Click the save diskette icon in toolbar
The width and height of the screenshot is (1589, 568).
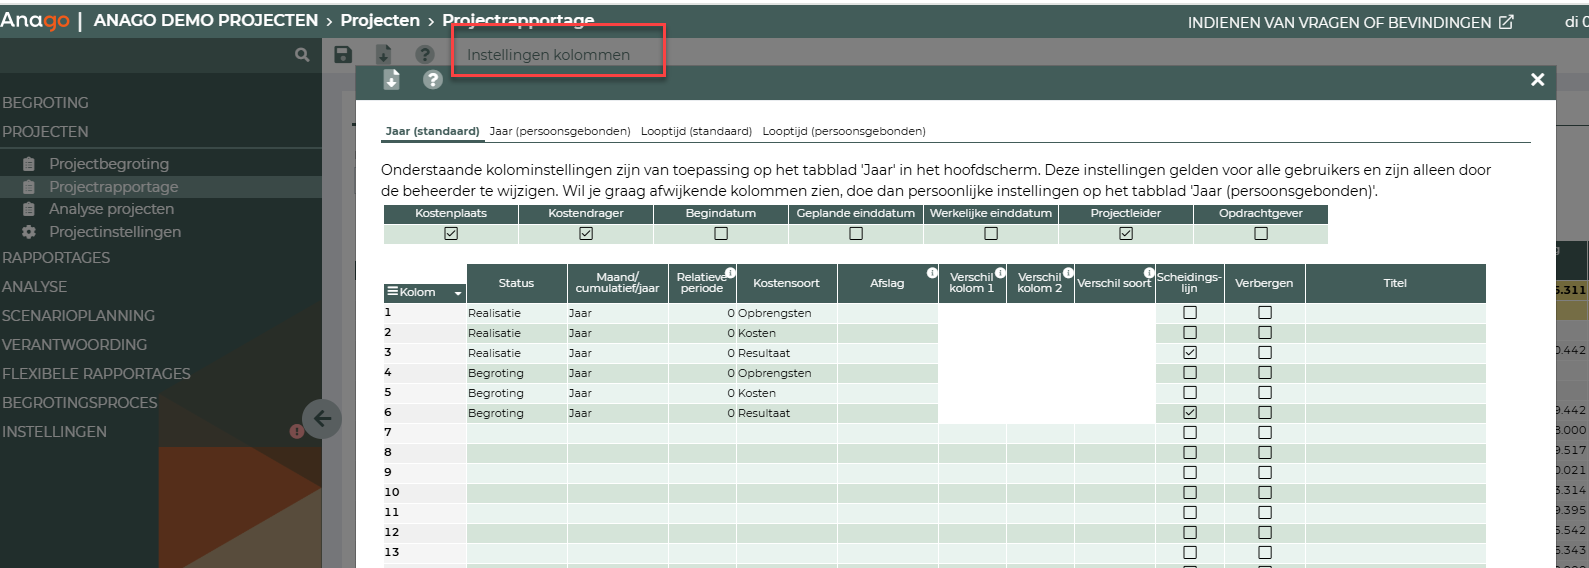tap(343, 55)
